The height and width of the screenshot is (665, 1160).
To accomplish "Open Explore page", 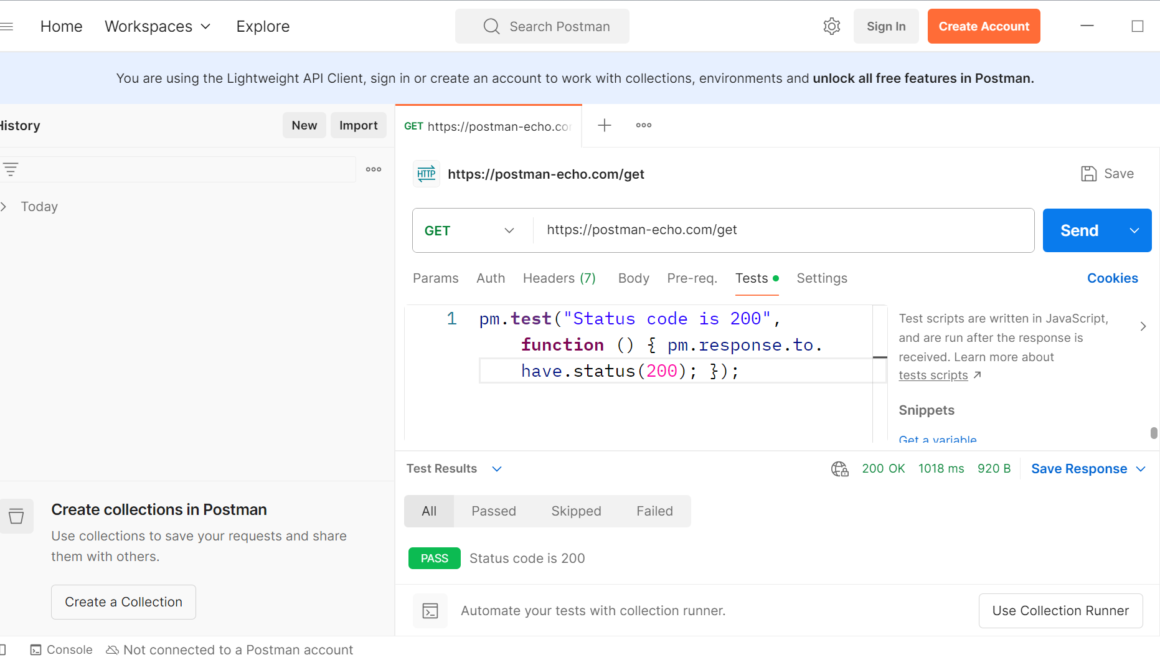I will pos(263,27).
